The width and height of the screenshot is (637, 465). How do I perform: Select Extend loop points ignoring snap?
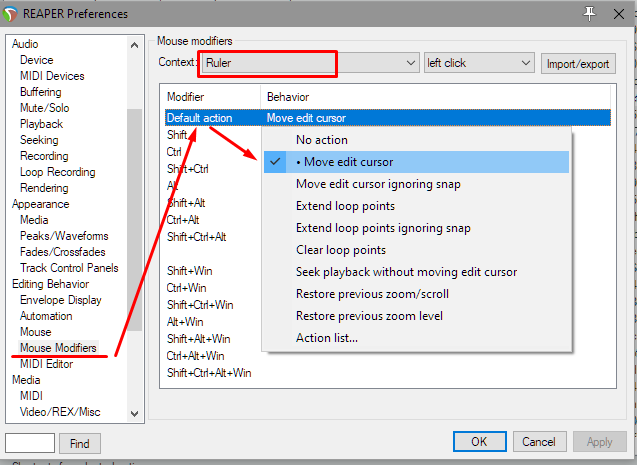(x=416, y=228)
